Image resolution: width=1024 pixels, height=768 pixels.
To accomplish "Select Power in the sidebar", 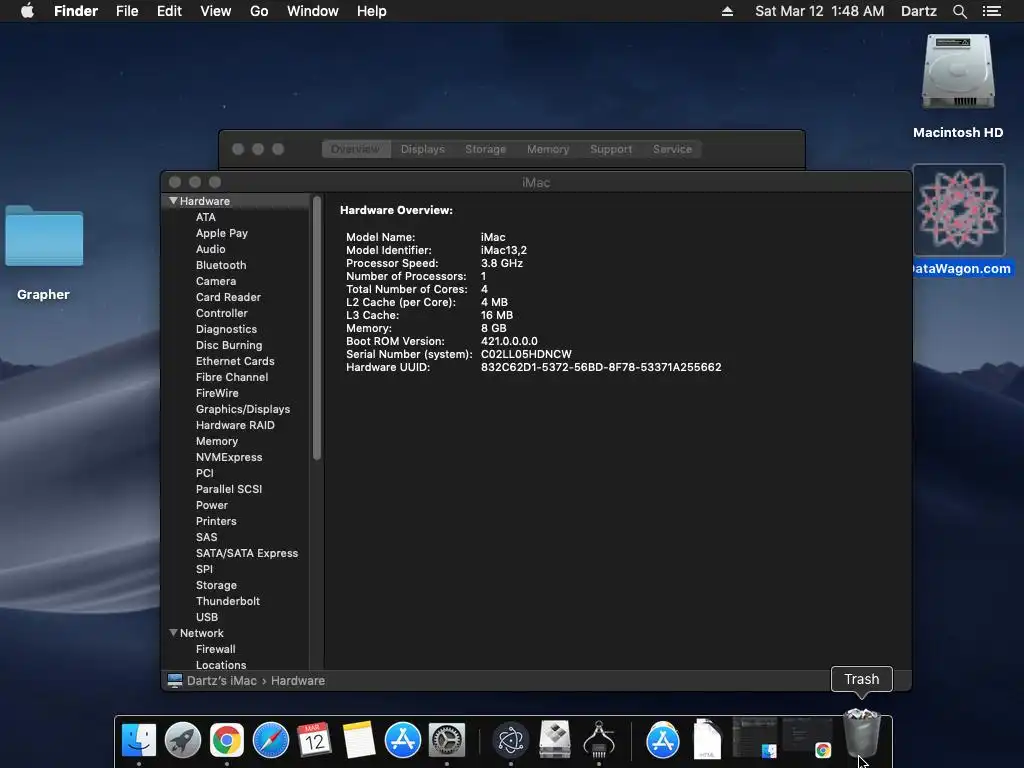I will [212, 505].
